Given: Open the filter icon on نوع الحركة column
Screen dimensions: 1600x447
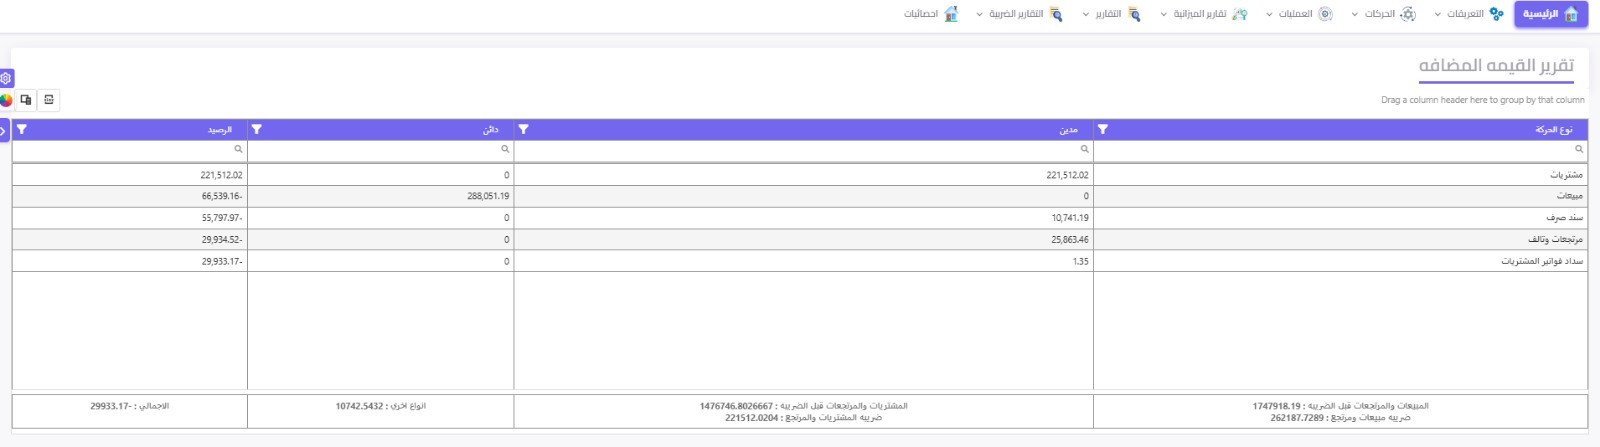Looking at the screenshot, I should tap(1103, 129).
